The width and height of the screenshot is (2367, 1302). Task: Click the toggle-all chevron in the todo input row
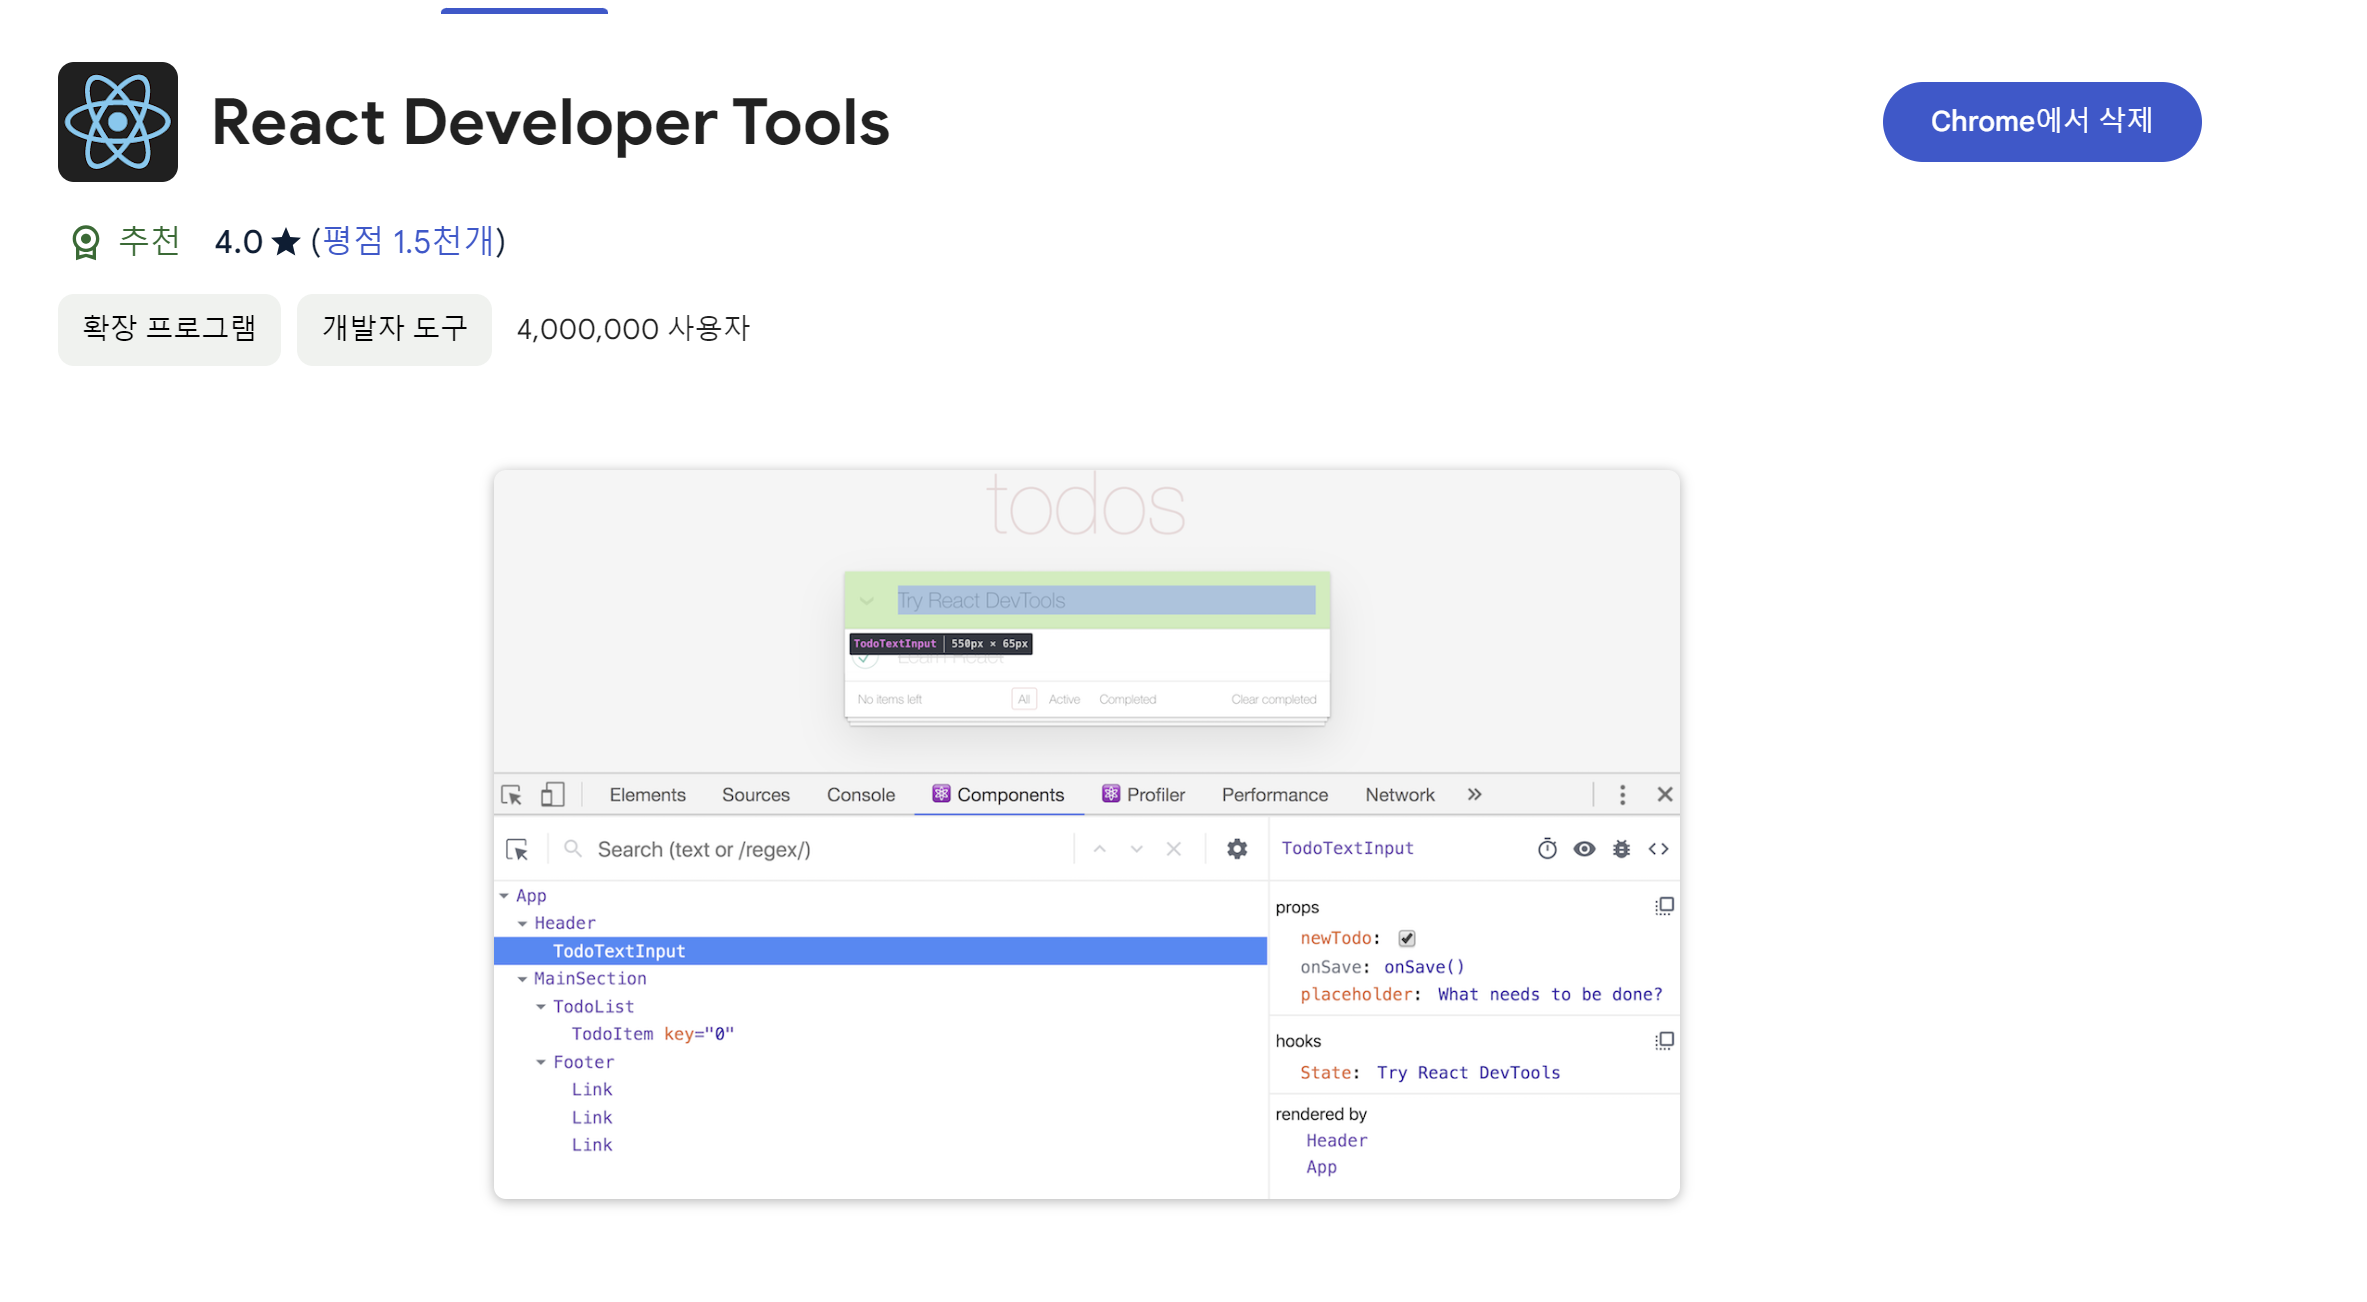click(x=867, y=601)
